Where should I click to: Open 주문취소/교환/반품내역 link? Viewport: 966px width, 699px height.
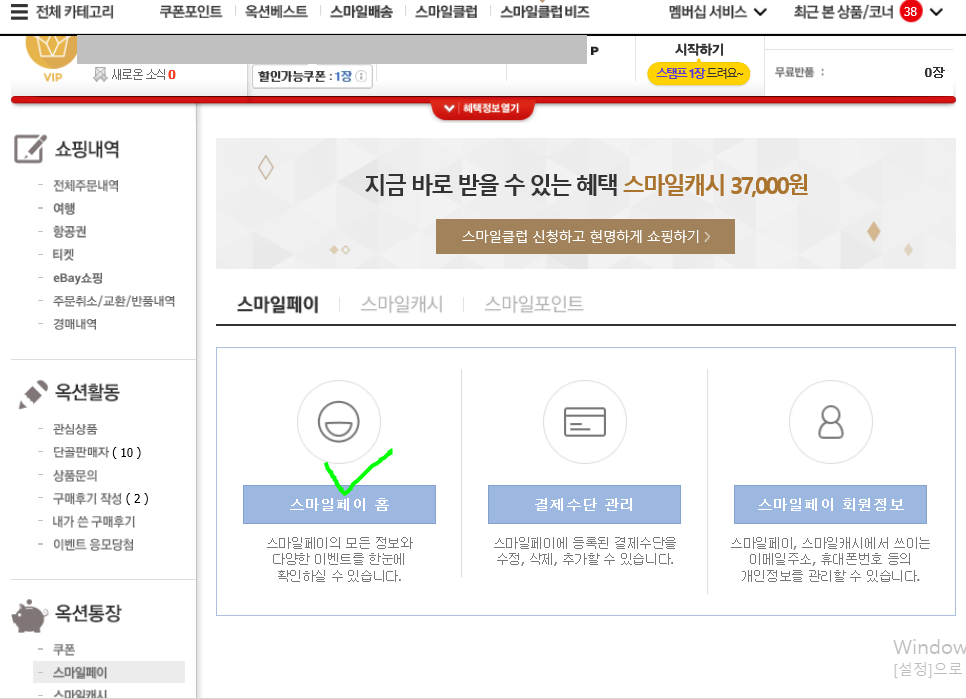[114, 301]
